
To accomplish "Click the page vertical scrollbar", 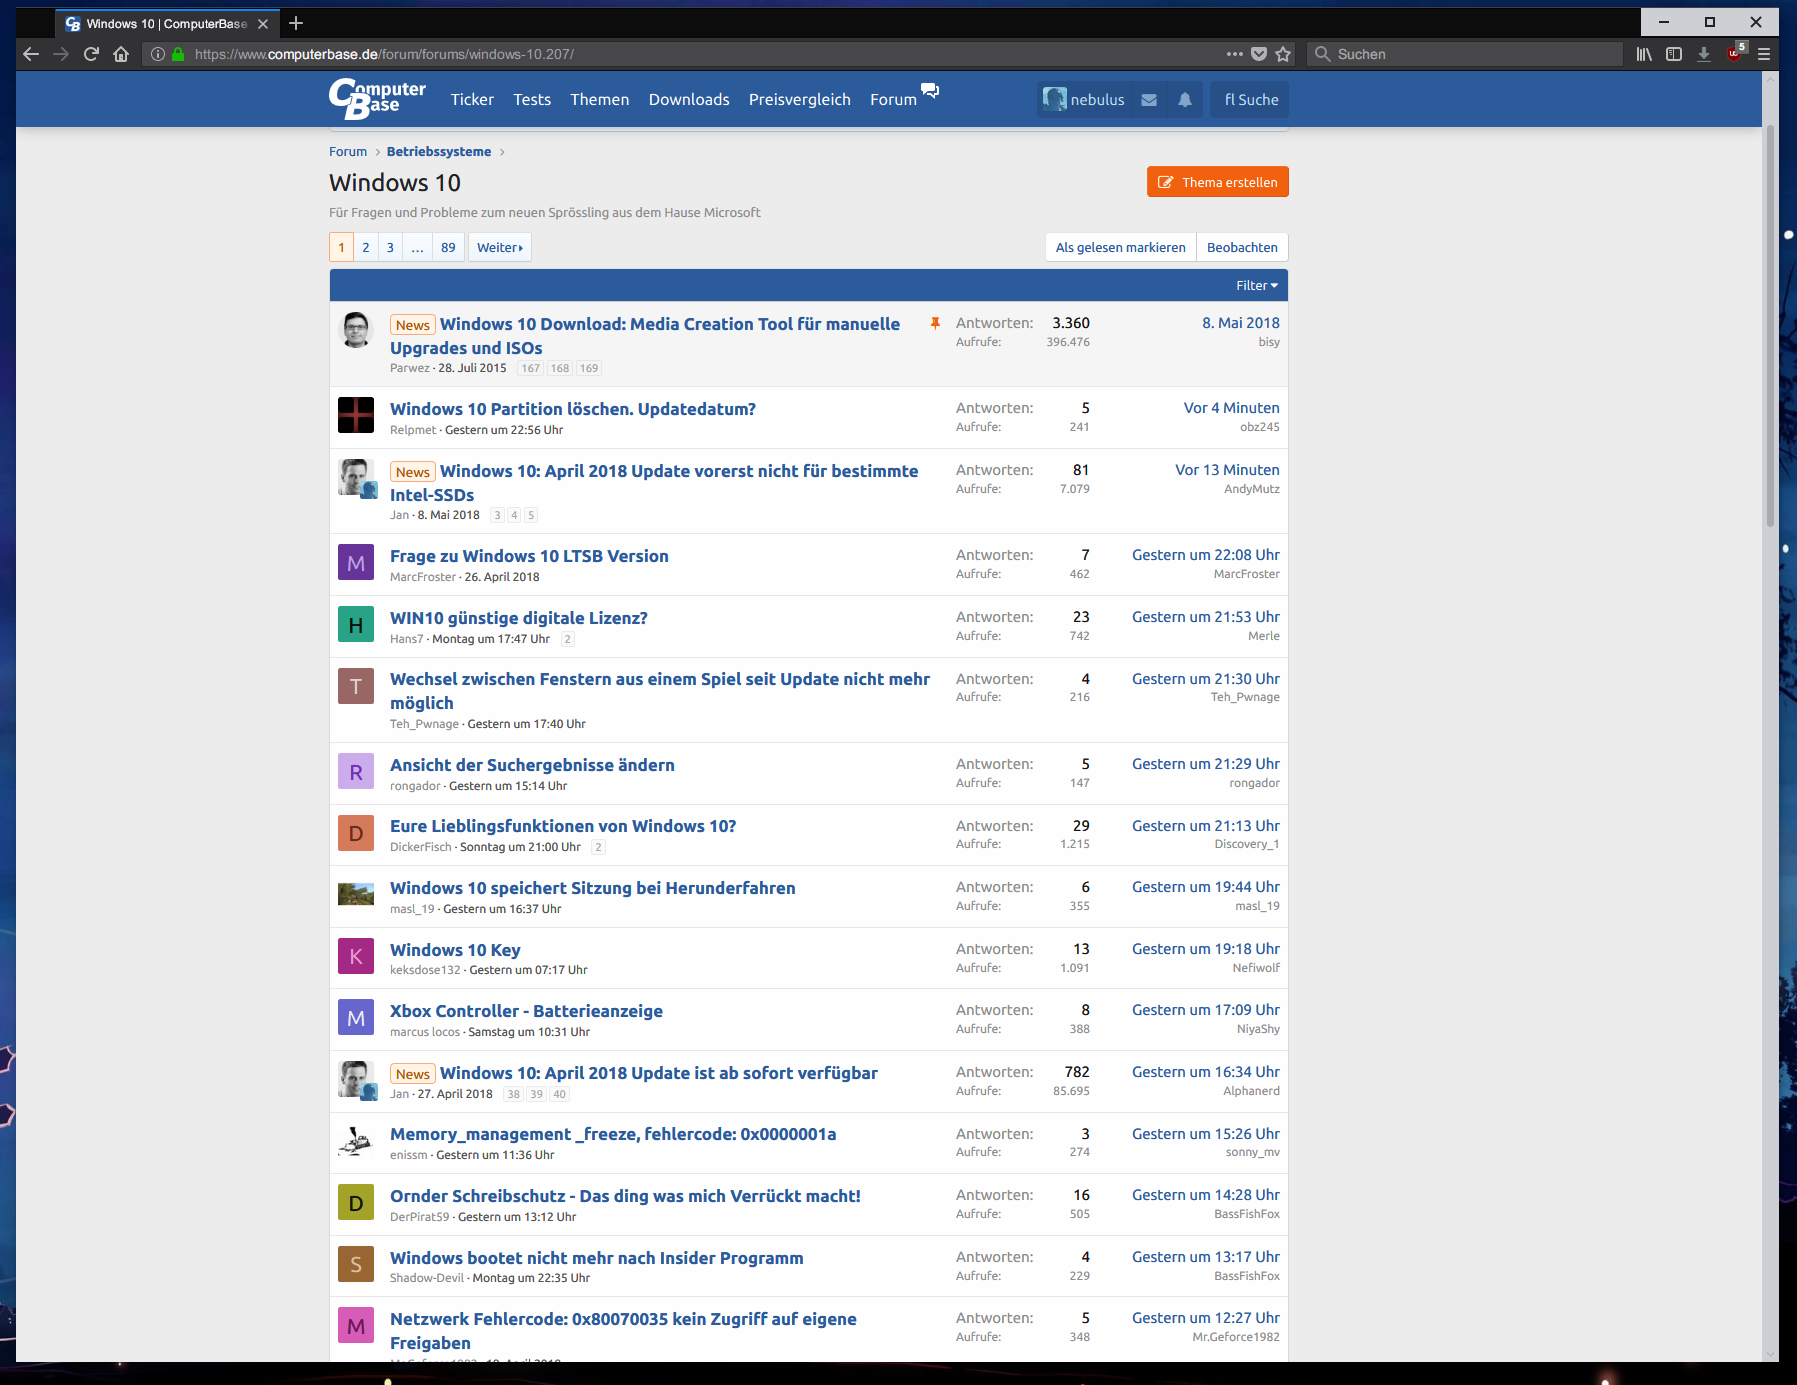I will tap(1770, 324).
